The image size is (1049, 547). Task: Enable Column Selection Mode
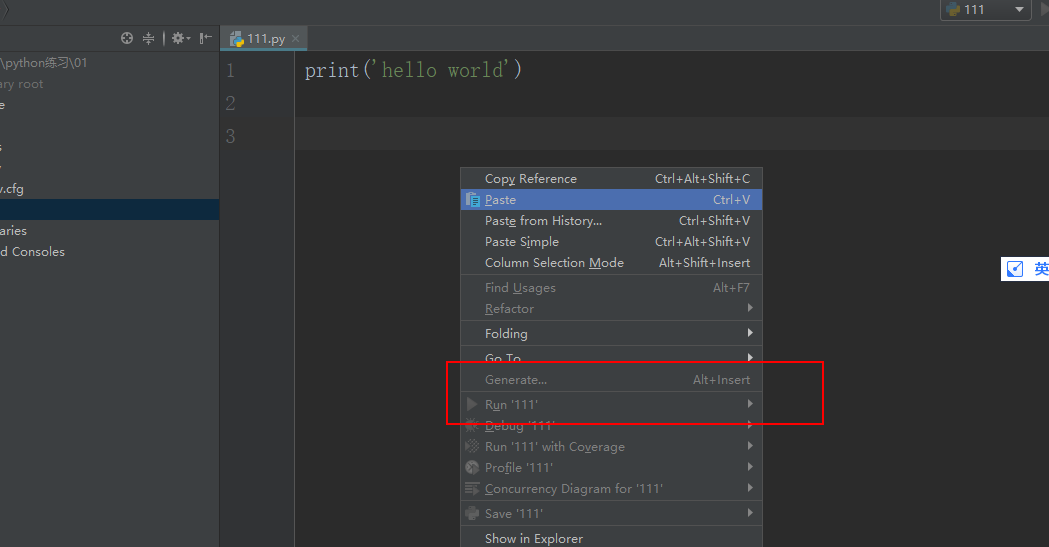point(611,263)
